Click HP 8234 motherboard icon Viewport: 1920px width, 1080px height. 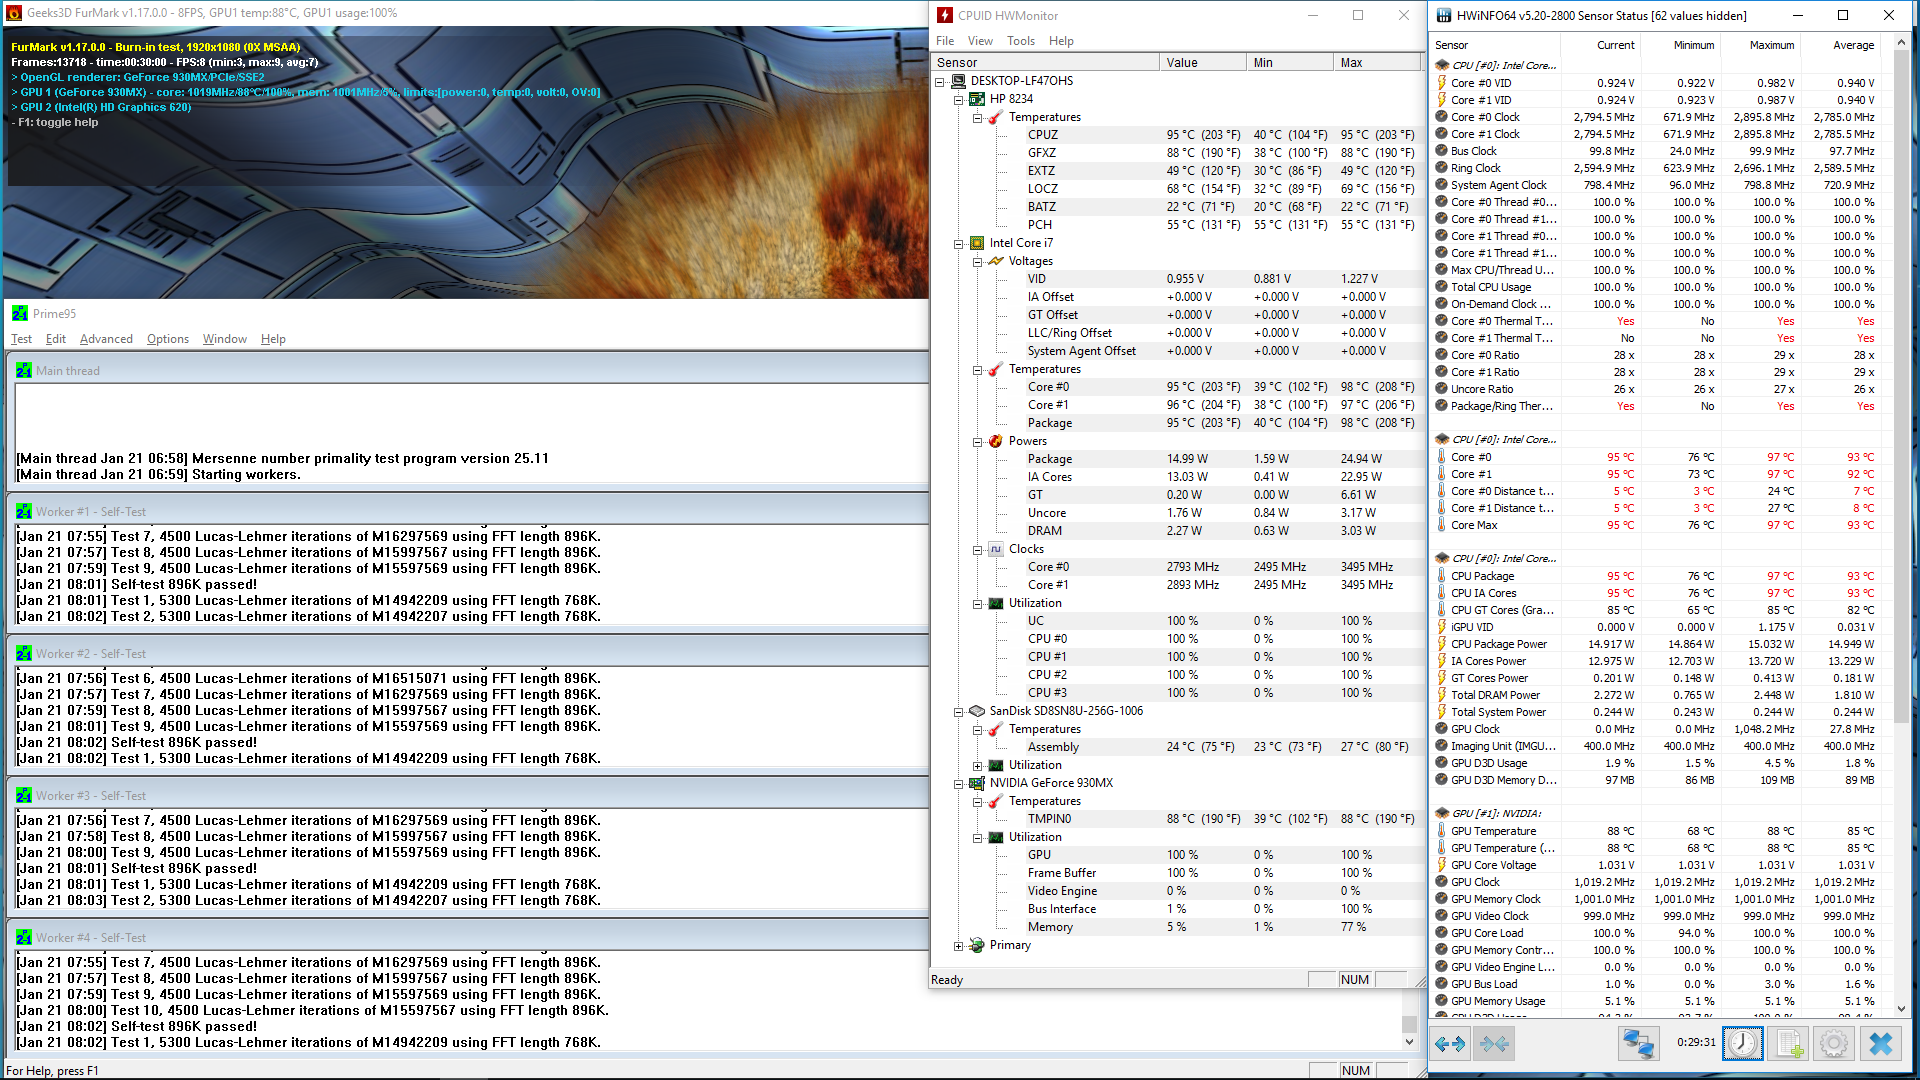pos(977,99)
